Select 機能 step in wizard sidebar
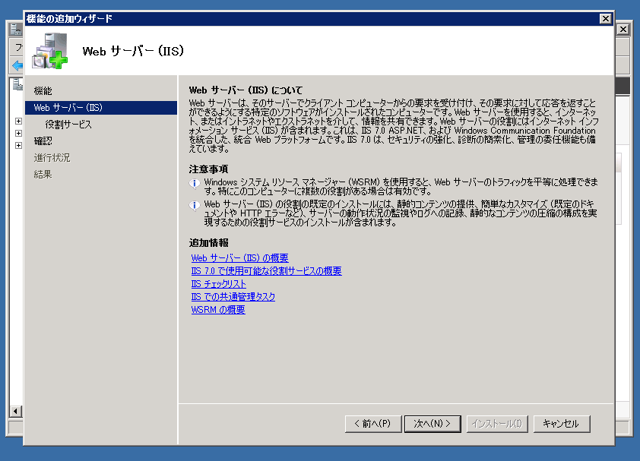Image resolution: width=640 pixels, height=461 pixels. (x=43, y=91)
